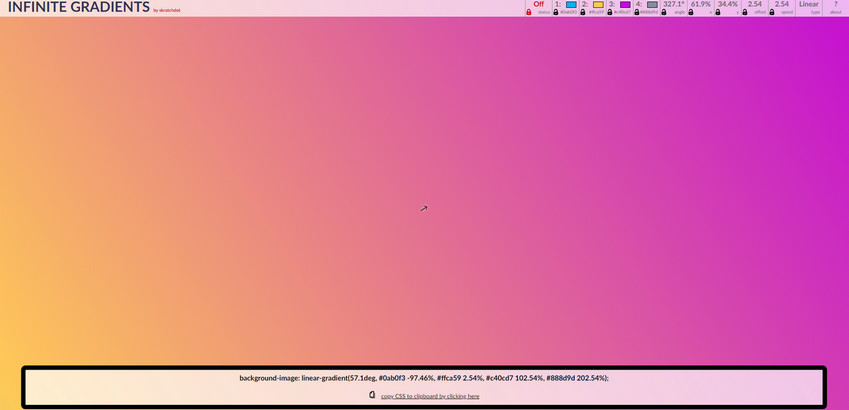Toggle the red status lock icon

click(x=528, y=12)
